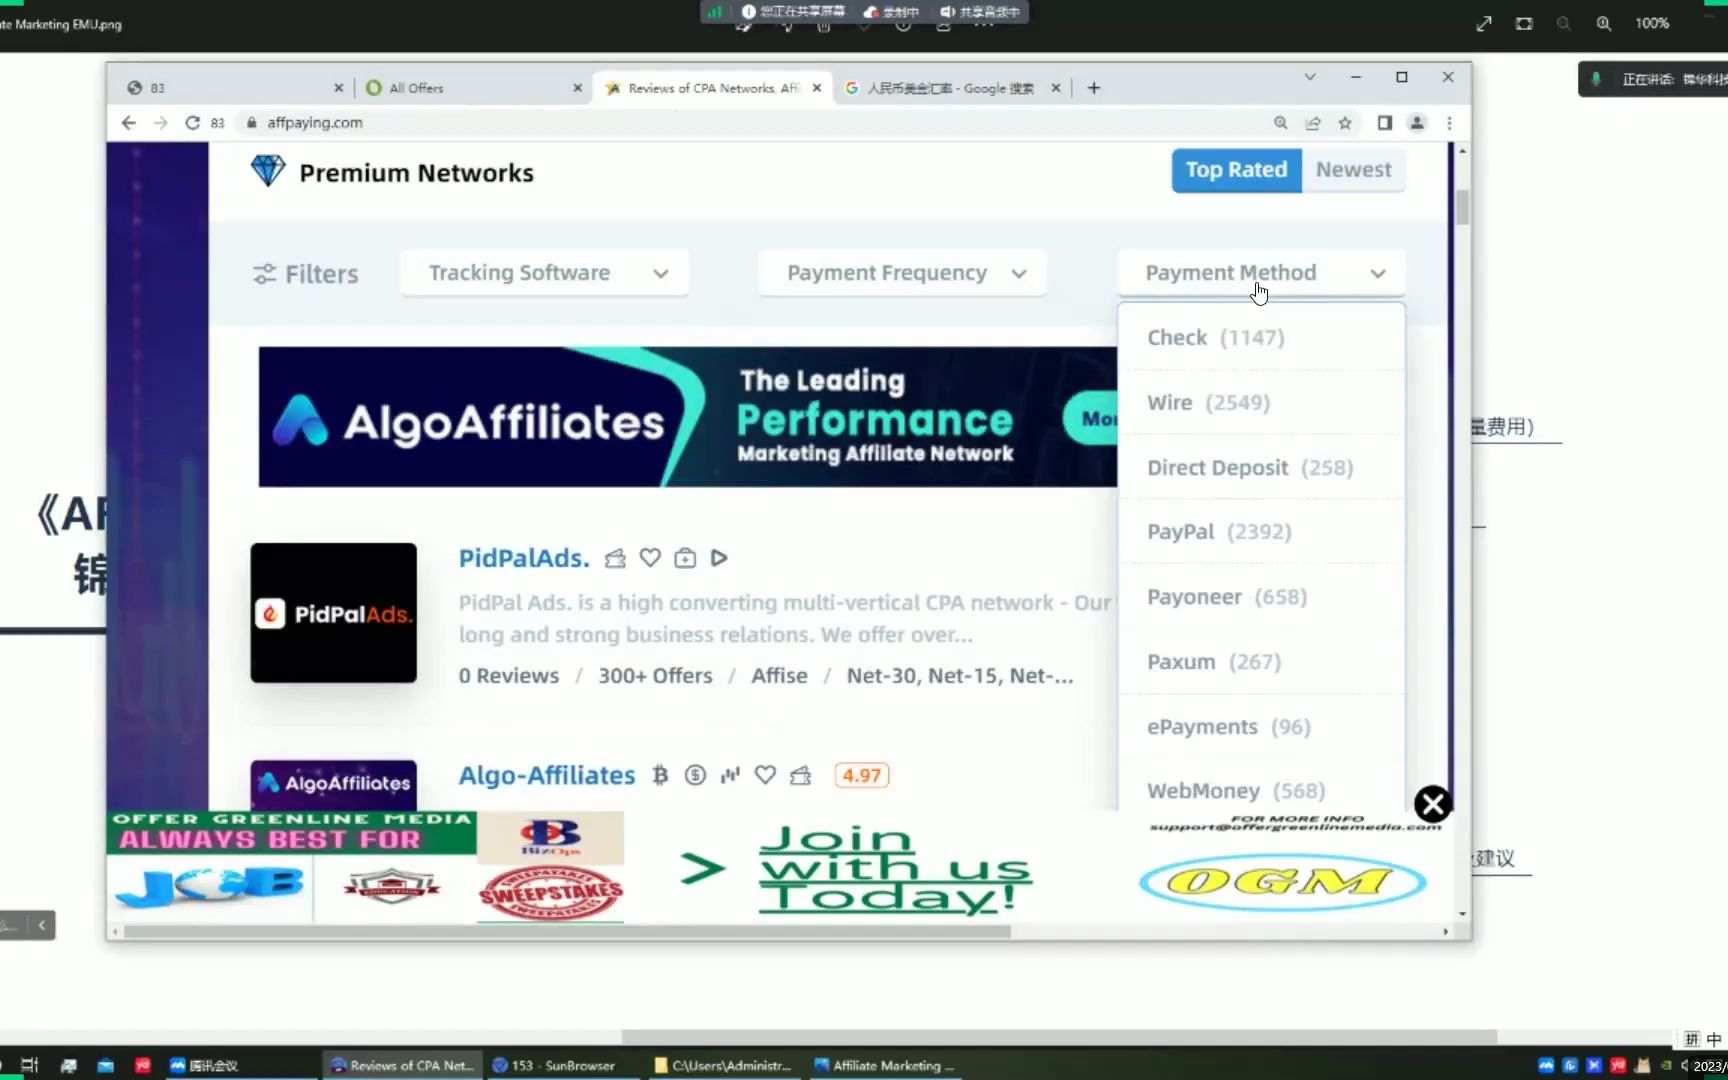
Task: Select Direct Deposit (258) option
Action: point(1261,468)
